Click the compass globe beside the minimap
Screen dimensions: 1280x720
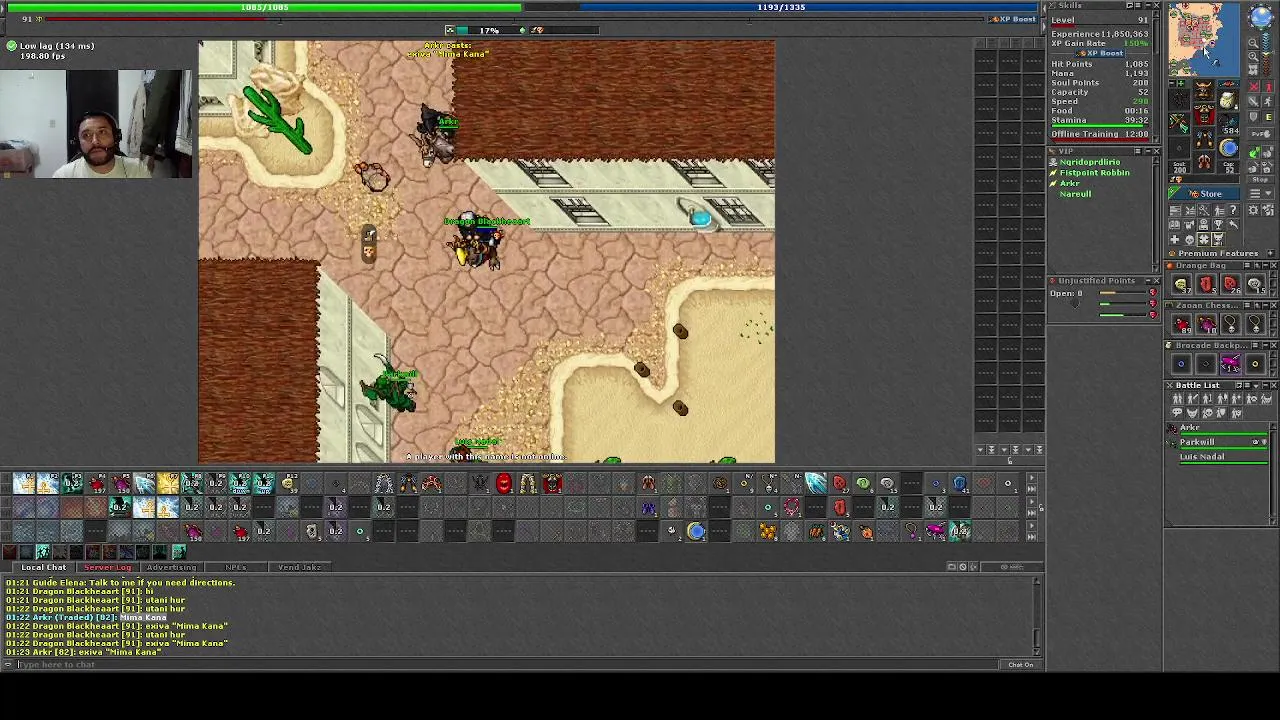1262,17
